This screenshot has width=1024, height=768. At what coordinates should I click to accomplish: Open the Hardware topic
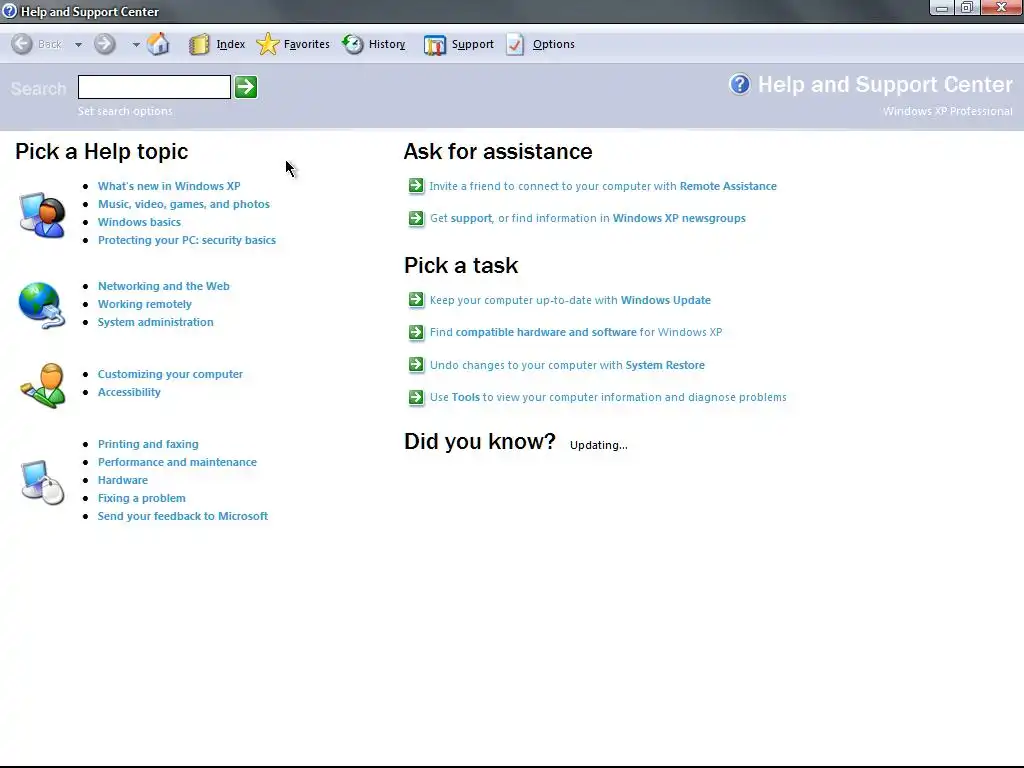pos(123,480)
